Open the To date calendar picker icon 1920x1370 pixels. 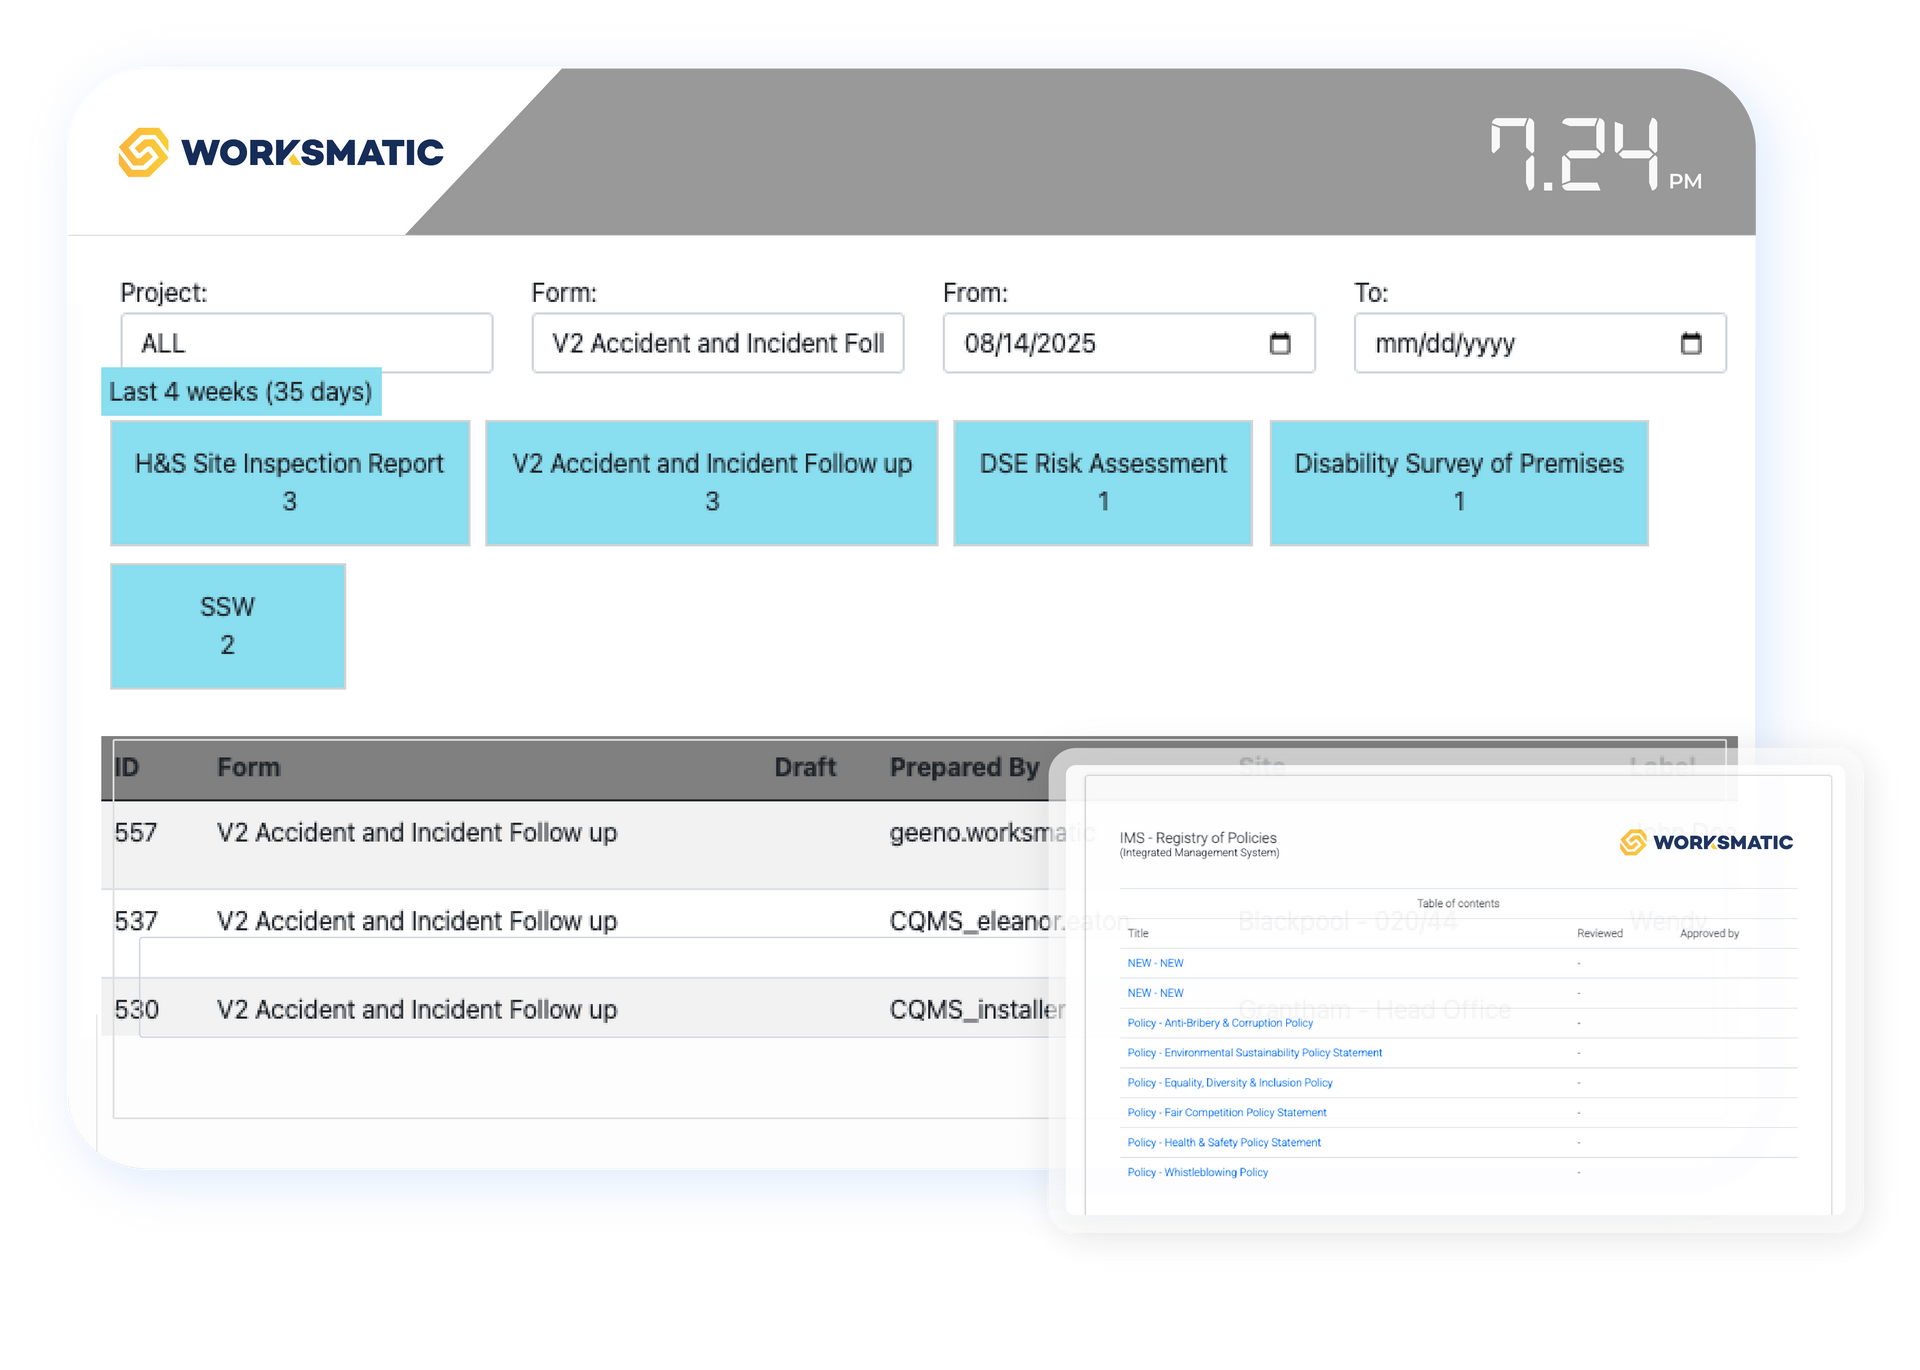1690,343
